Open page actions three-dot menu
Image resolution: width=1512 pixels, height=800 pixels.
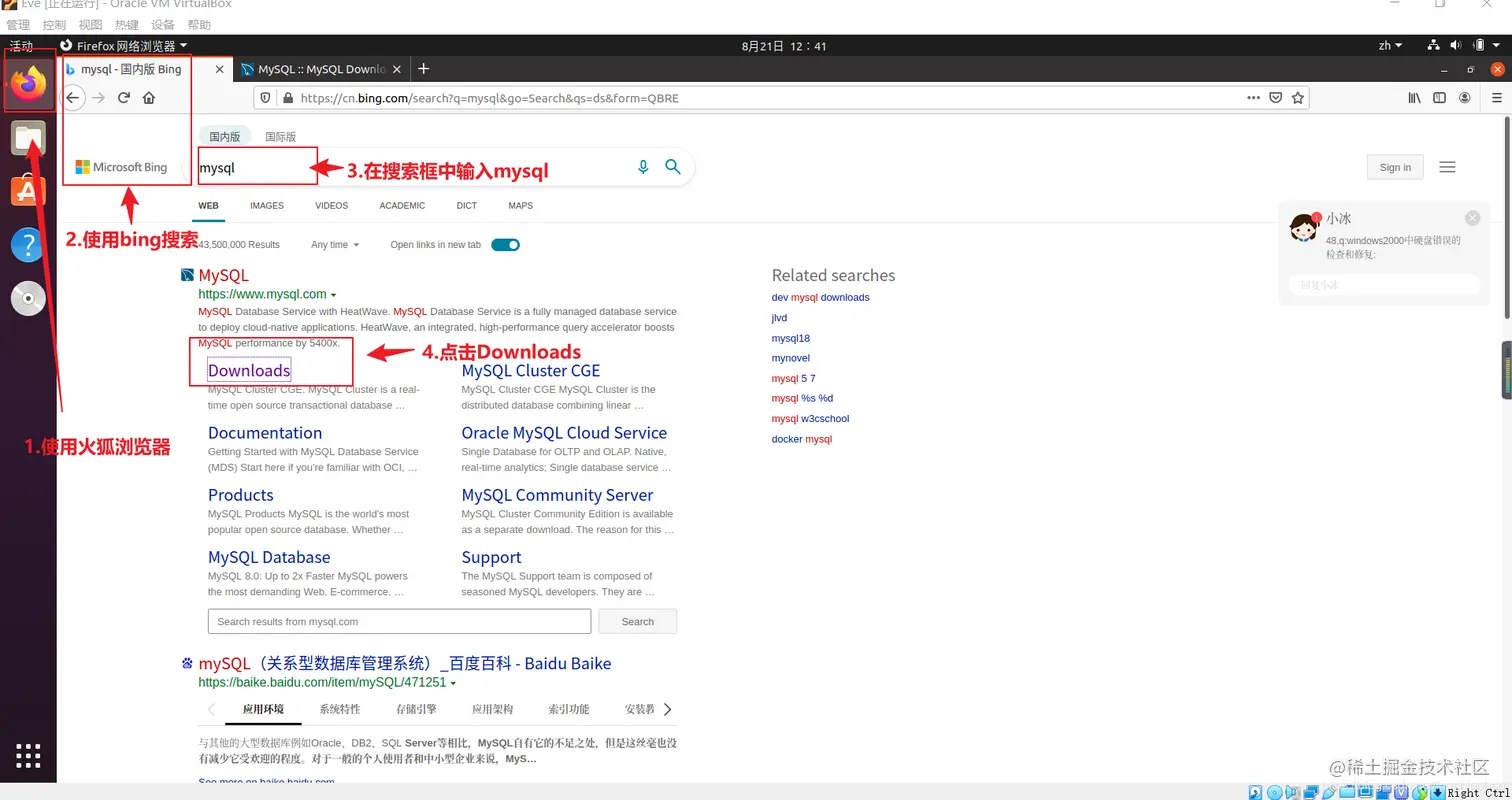point(1253,98)
